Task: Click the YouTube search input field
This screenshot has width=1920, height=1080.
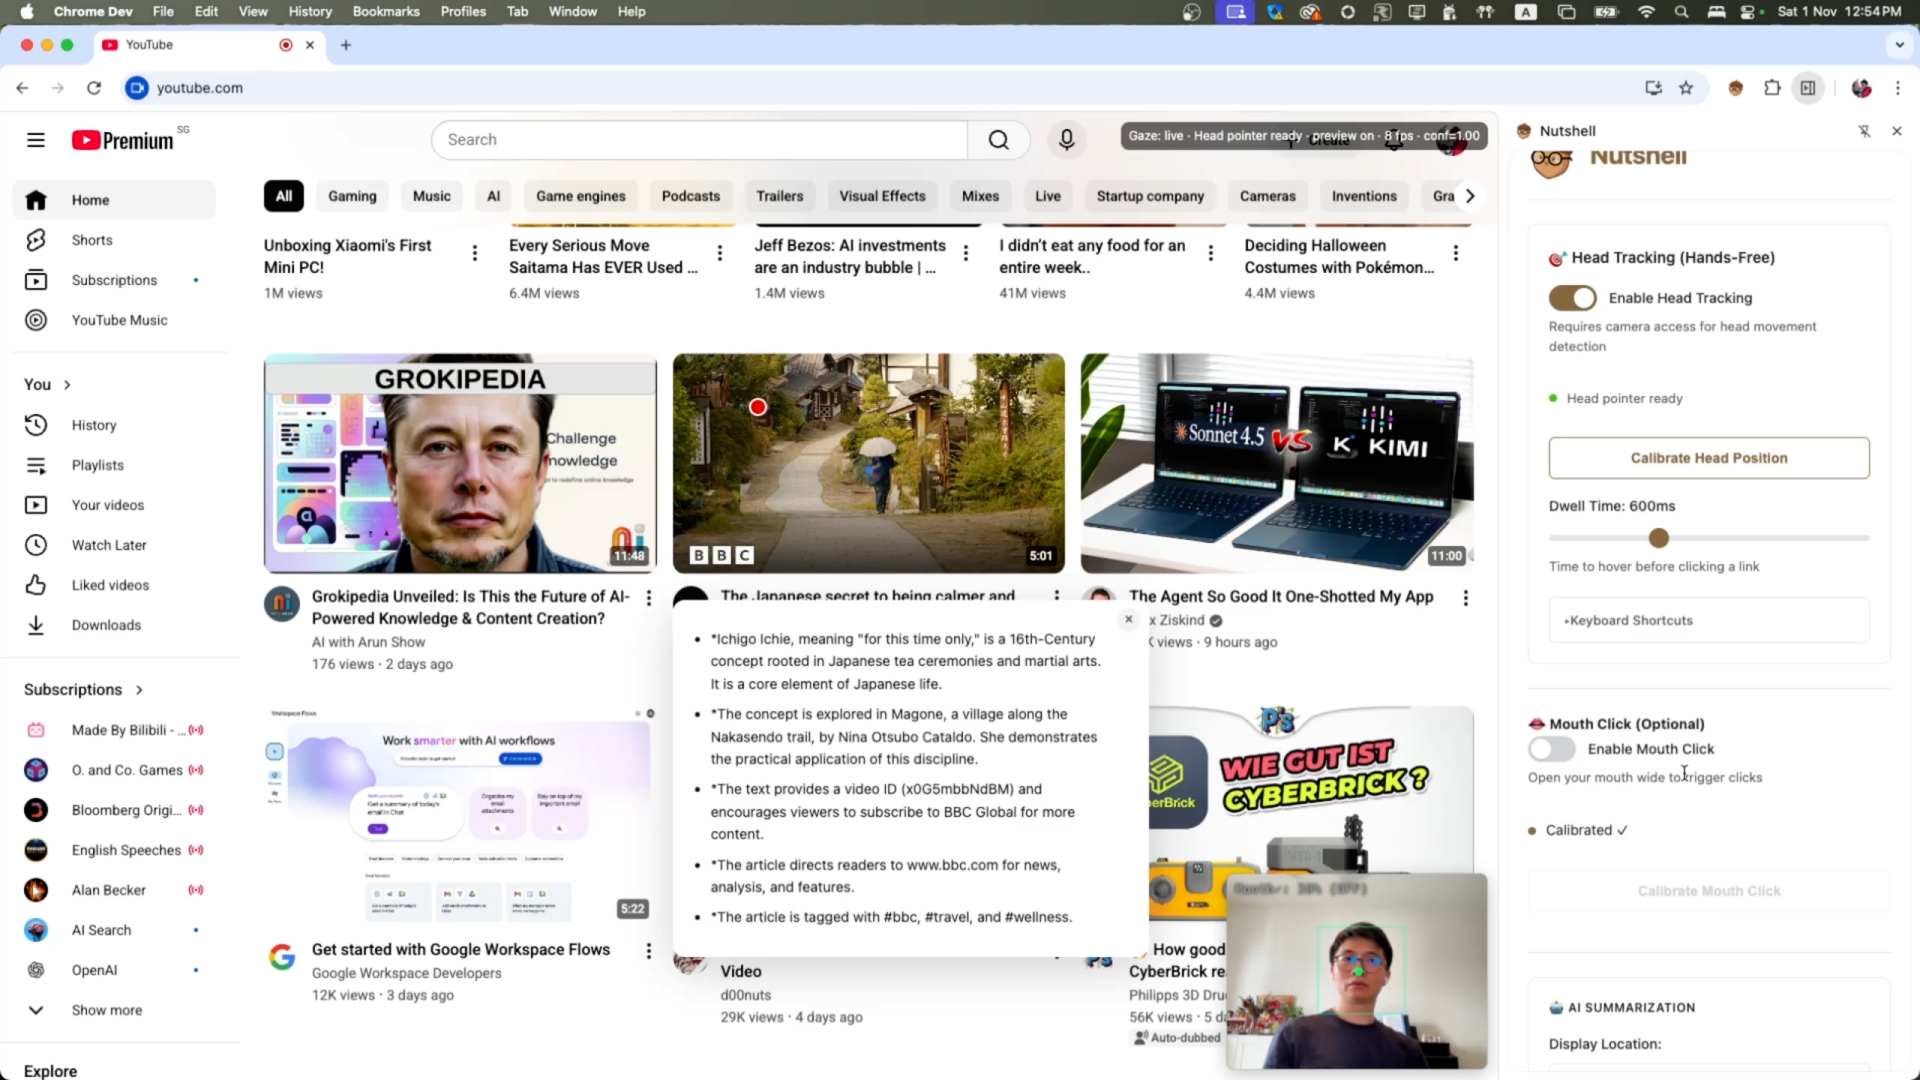Action: pyautogui.click(x=700, y=140)
